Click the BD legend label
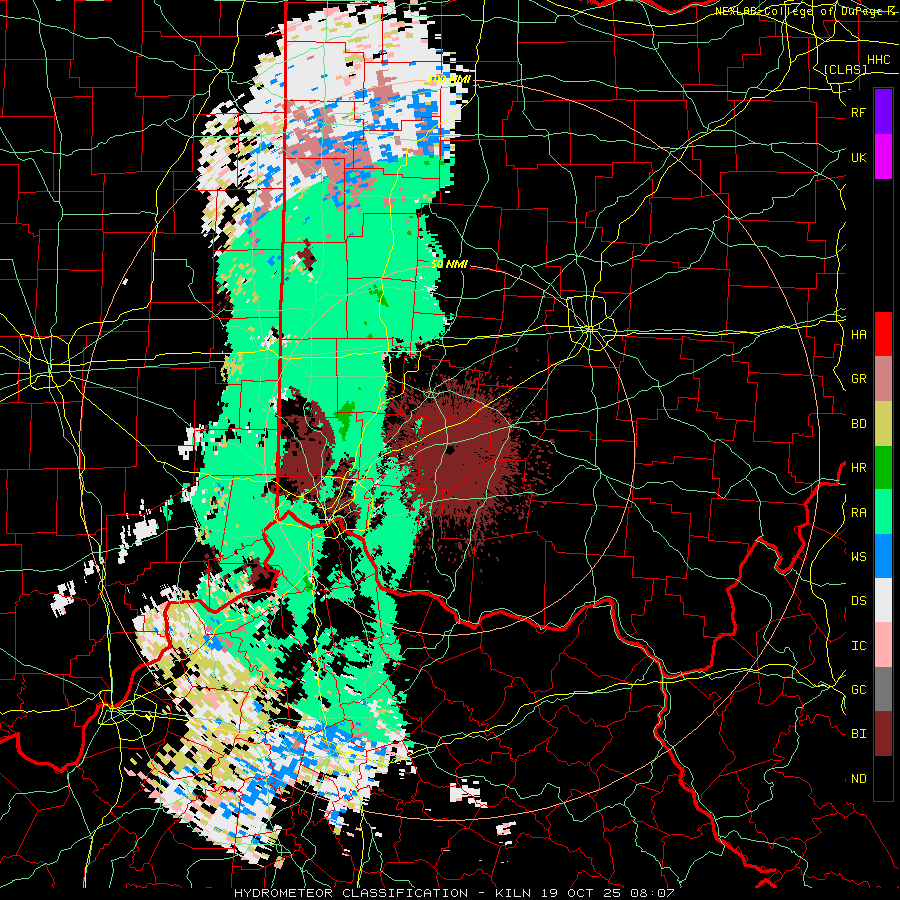Viewport: 900px width, 900px height. coord(859,424)
